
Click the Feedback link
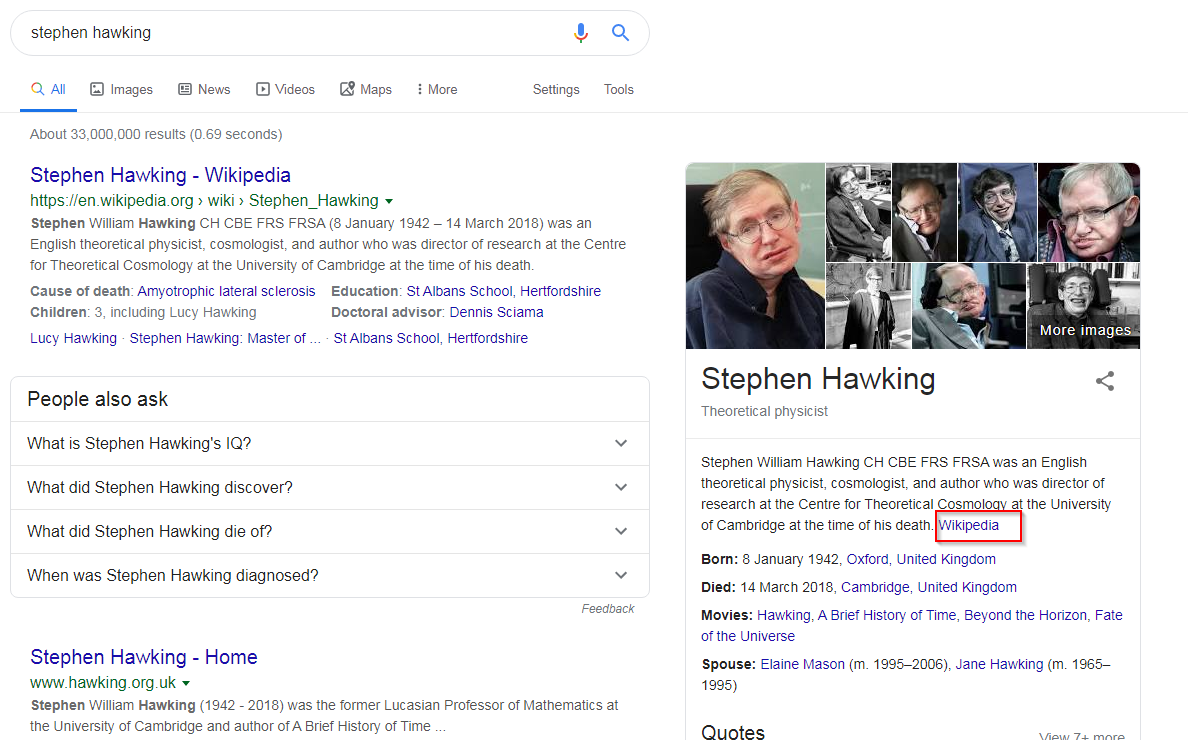pos(608,608)
